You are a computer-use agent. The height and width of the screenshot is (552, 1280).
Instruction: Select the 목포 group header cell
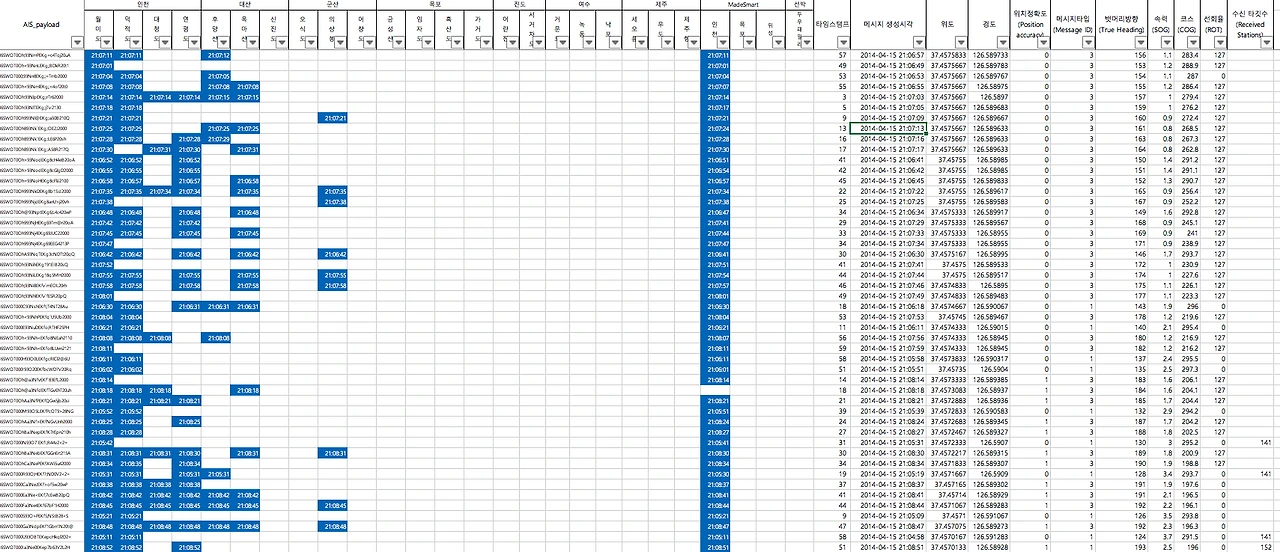coord(436,5)
